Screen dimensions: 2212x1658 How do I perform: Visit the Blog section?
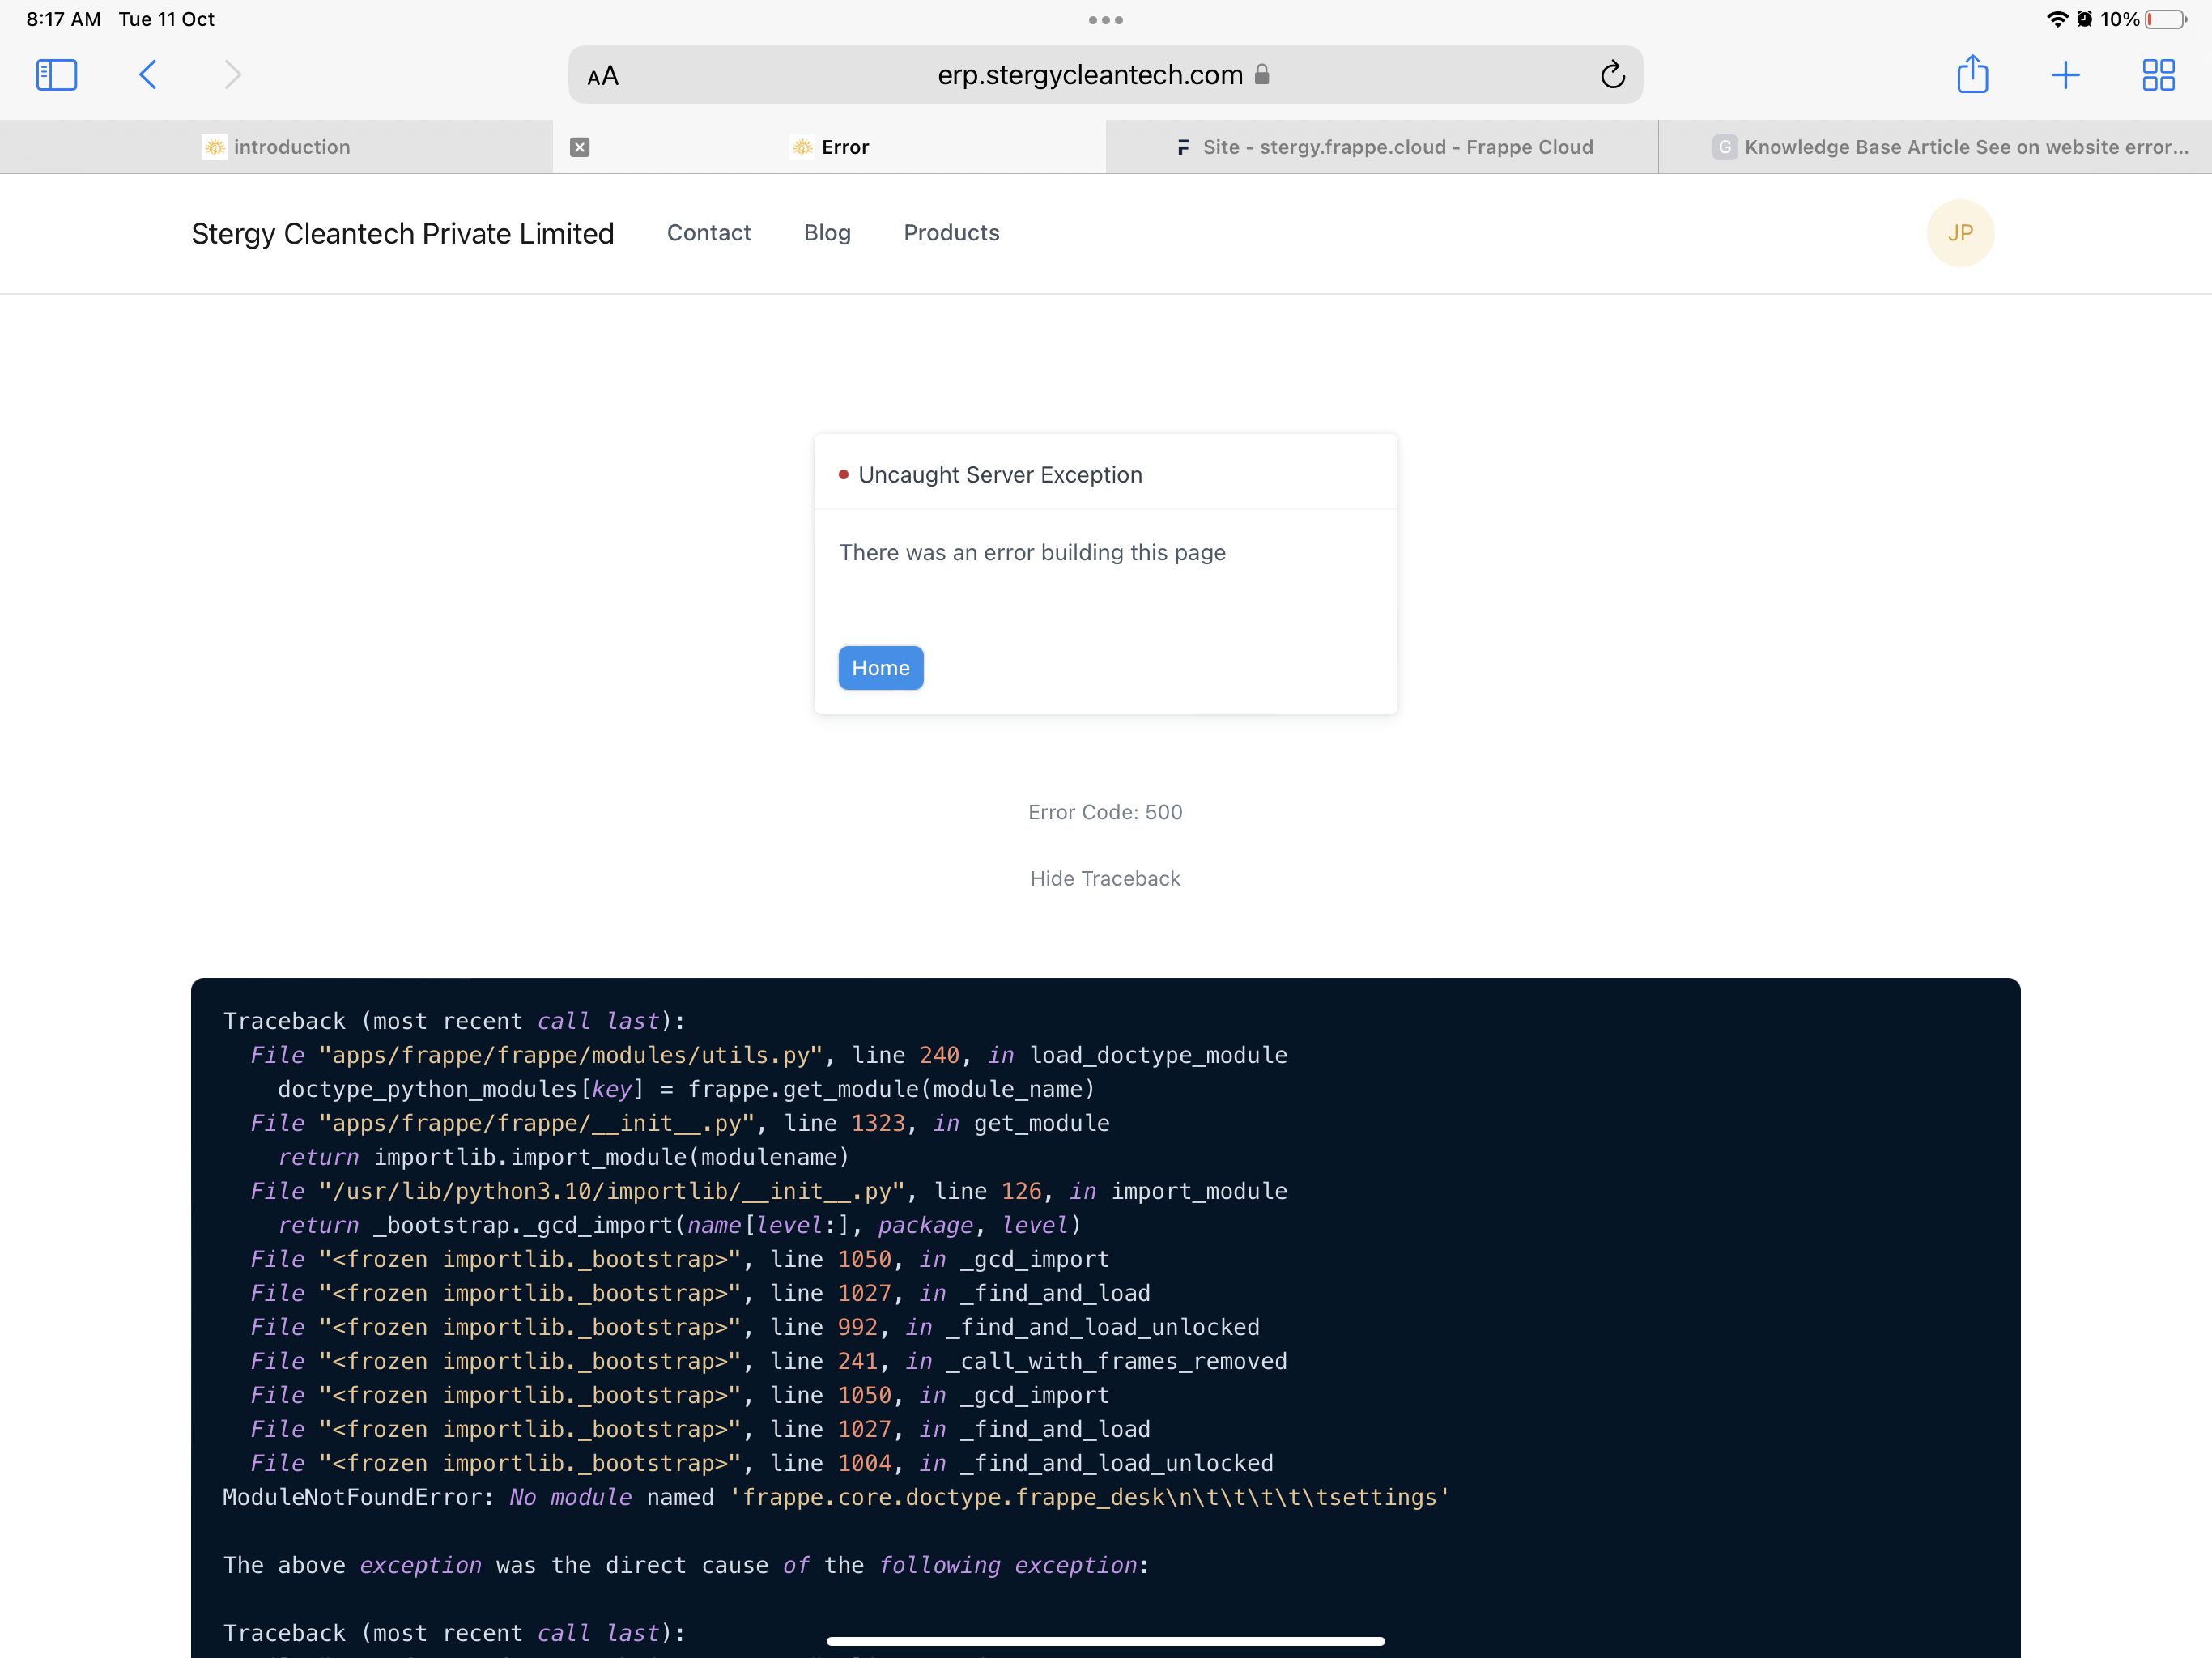827,233
